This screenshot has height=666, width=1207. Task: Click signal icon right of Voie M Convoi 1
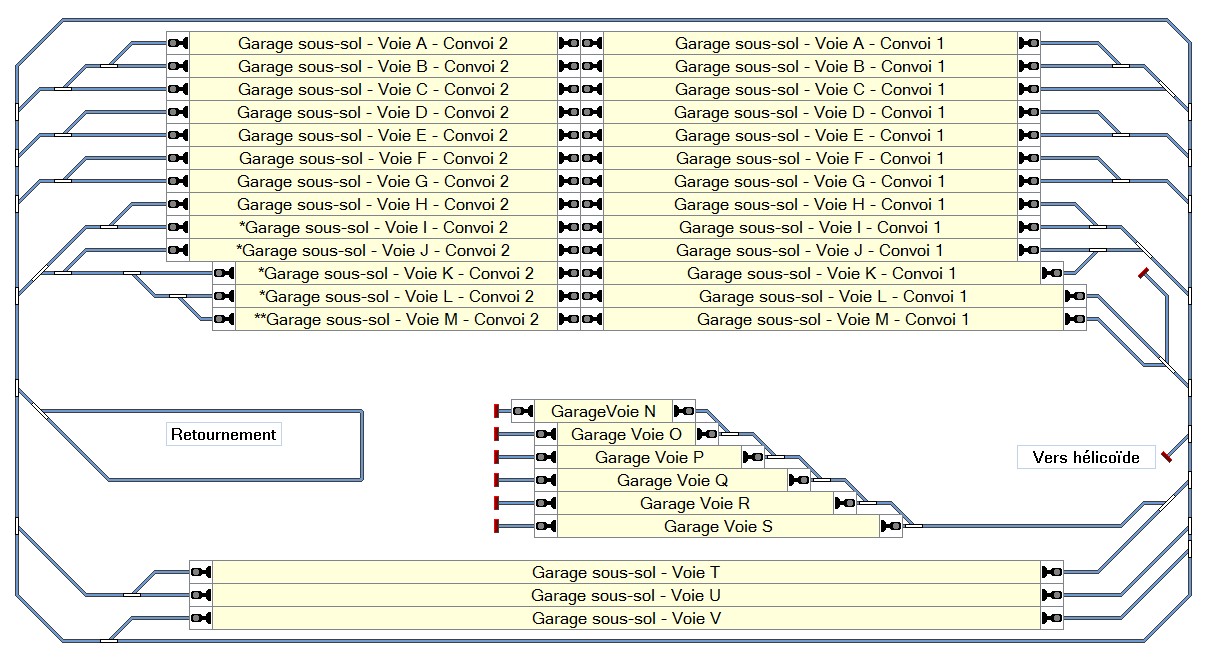[x=1076, y=319]
